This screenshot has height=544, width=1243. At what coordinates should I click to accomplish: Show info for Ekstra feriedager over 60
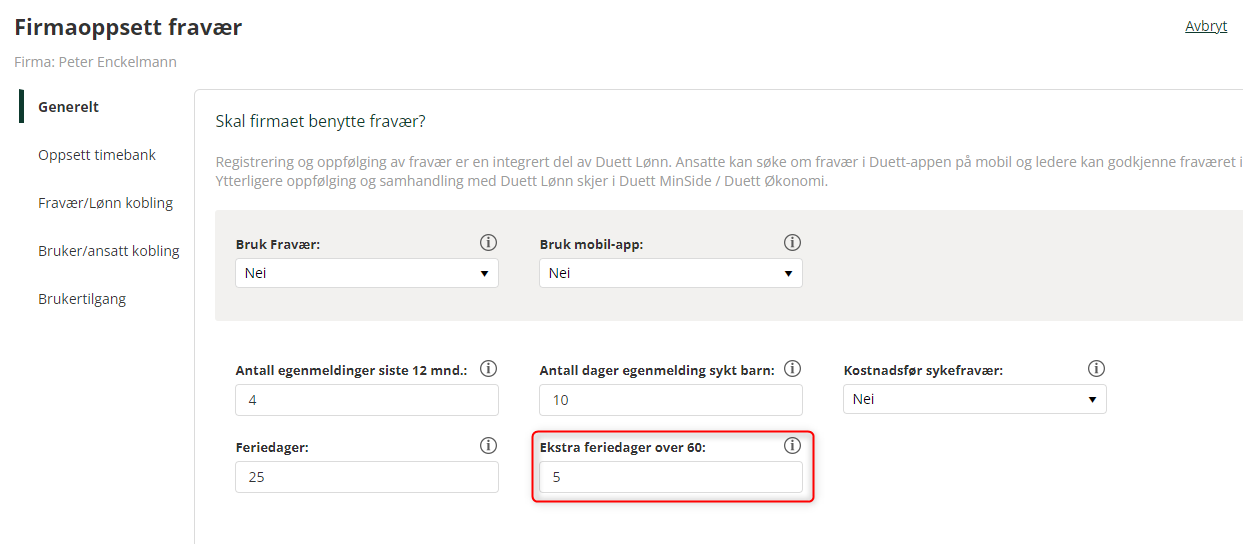click(792, 446)
